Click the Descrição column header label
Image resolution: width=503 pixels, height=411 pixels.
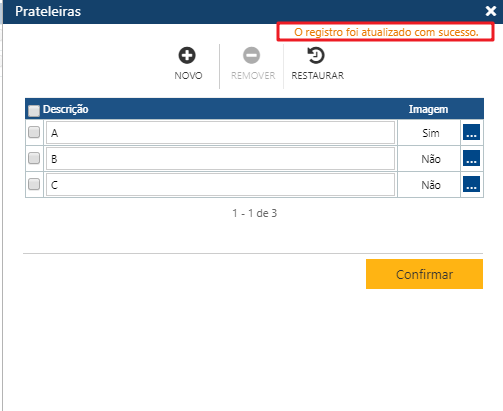tap(66, 109)
